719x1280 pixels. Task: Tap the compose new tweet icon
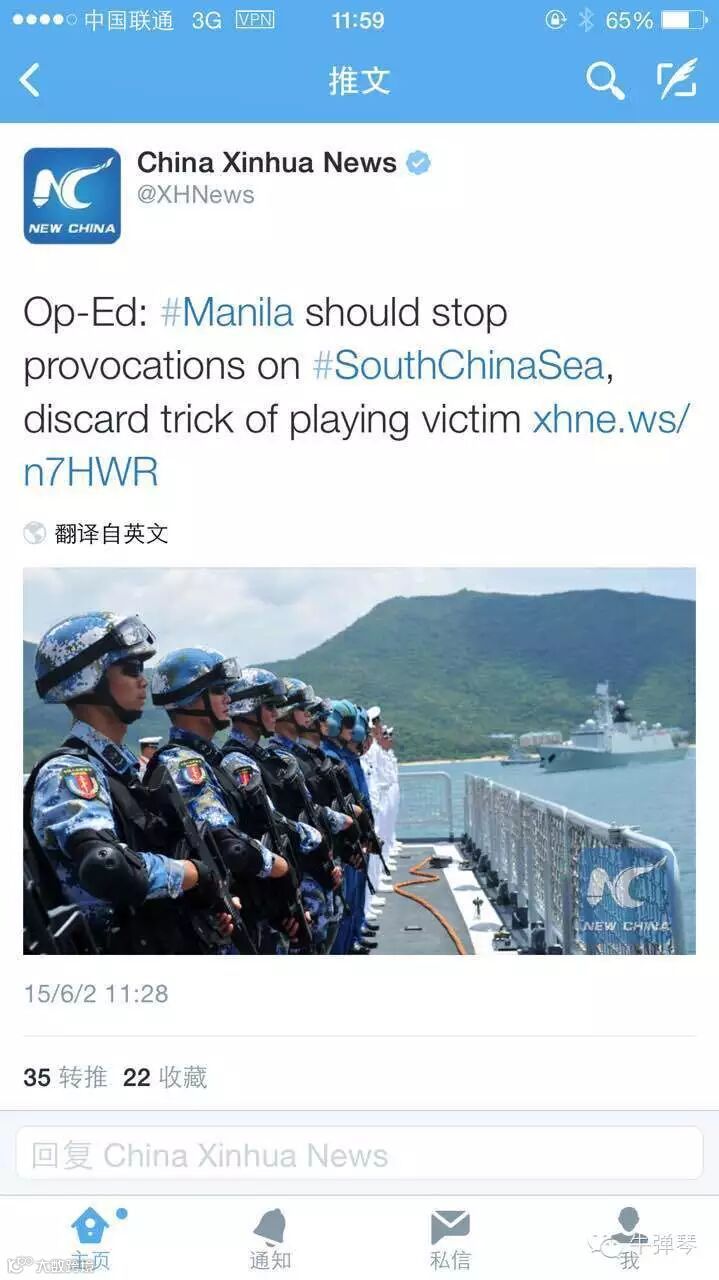676,80
